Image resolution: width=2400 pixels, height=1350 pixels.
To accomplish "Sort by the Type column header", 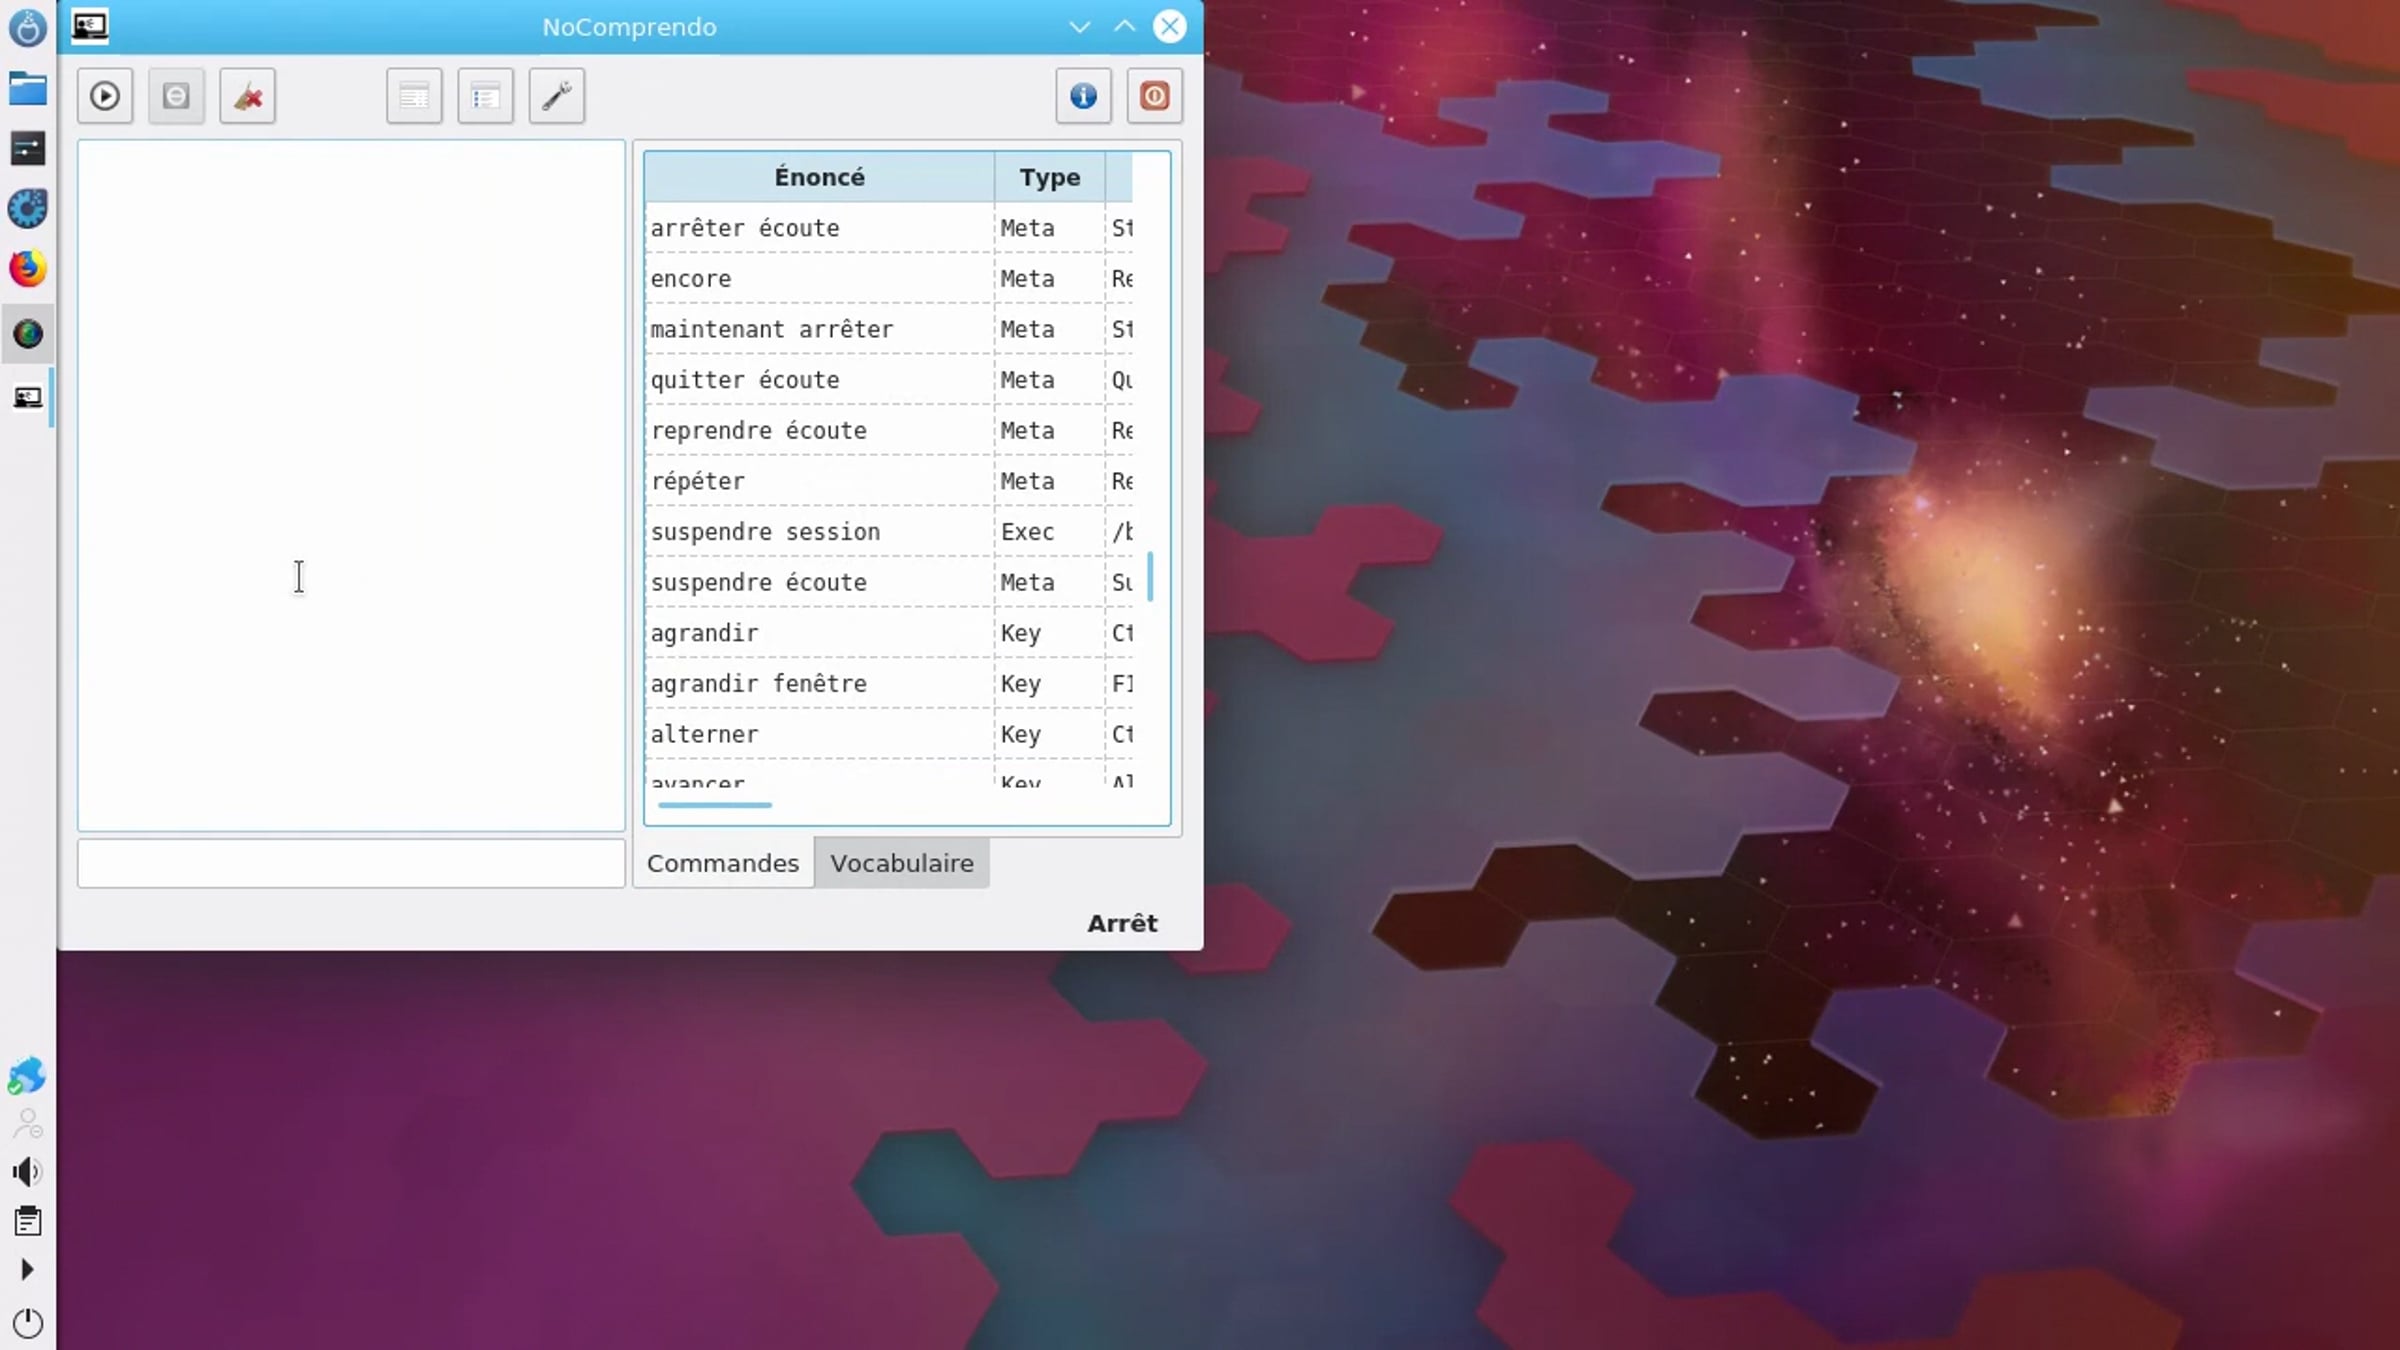I will pos(1050,177).
